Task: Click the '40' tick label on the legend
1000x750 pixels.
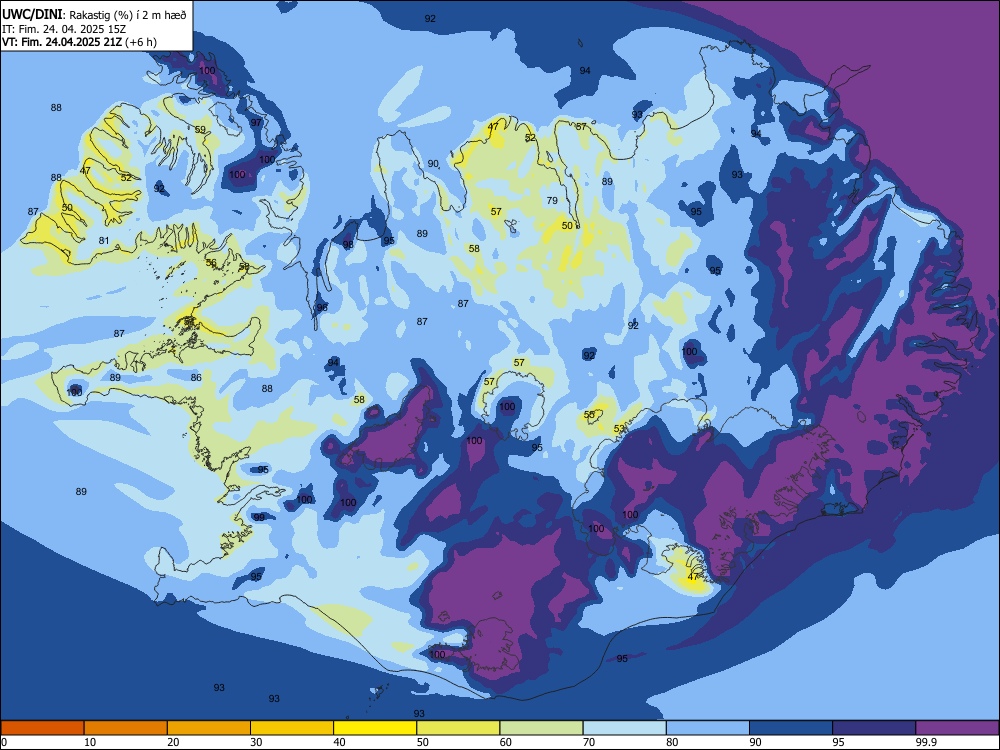Action: [339, 742]
